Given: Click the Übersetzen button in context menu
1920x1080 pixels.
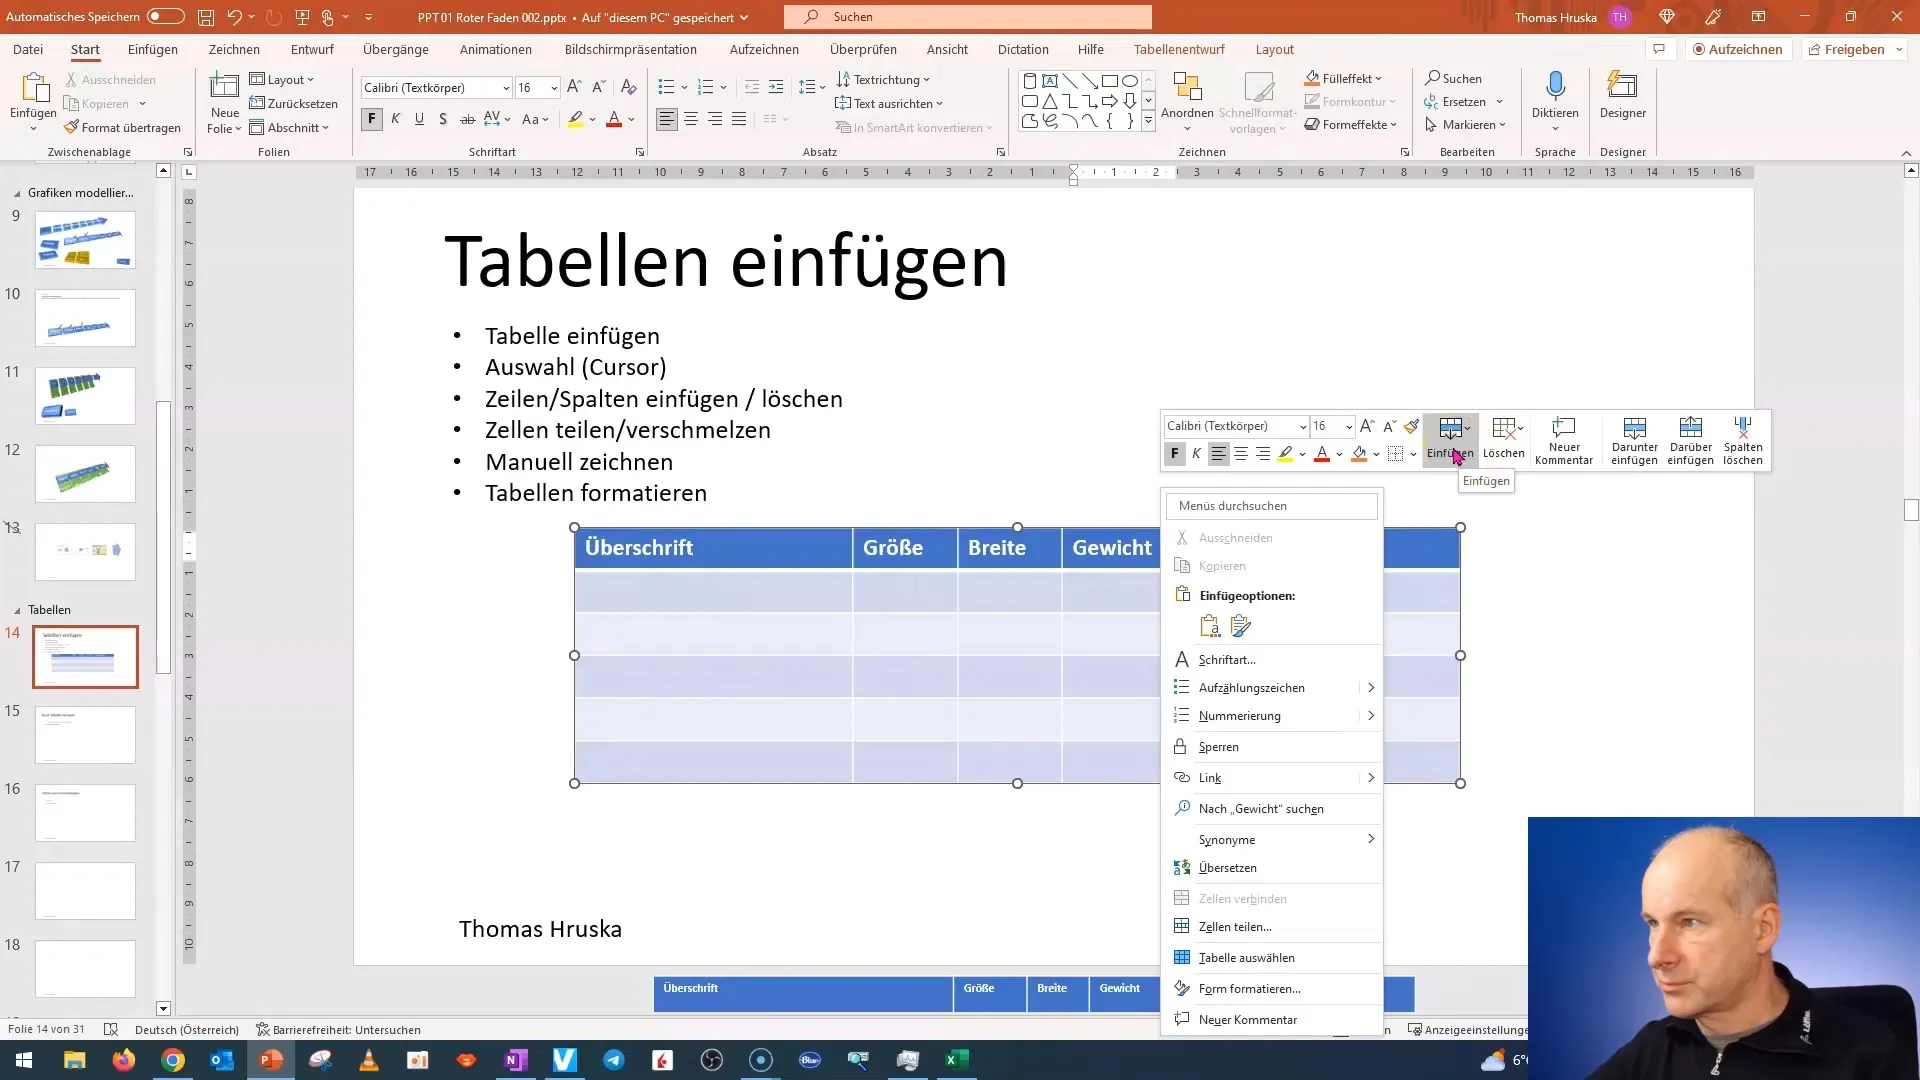Looking at the screenshot, I should tap(1226, 866).
